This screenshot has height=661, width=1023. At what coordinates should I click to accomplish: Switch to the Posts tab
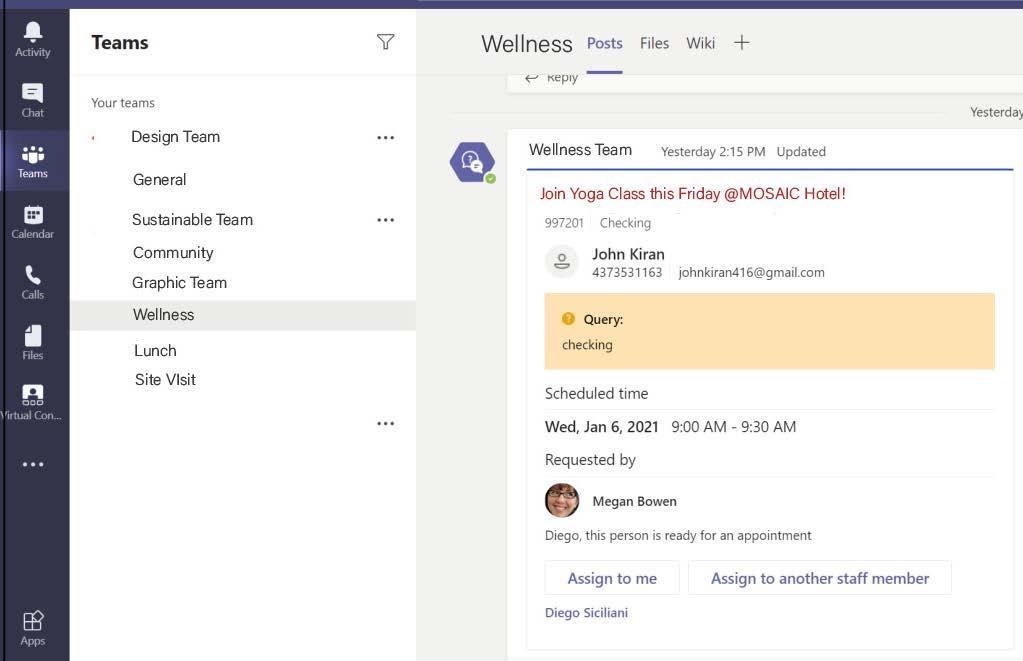coord(604,43)
